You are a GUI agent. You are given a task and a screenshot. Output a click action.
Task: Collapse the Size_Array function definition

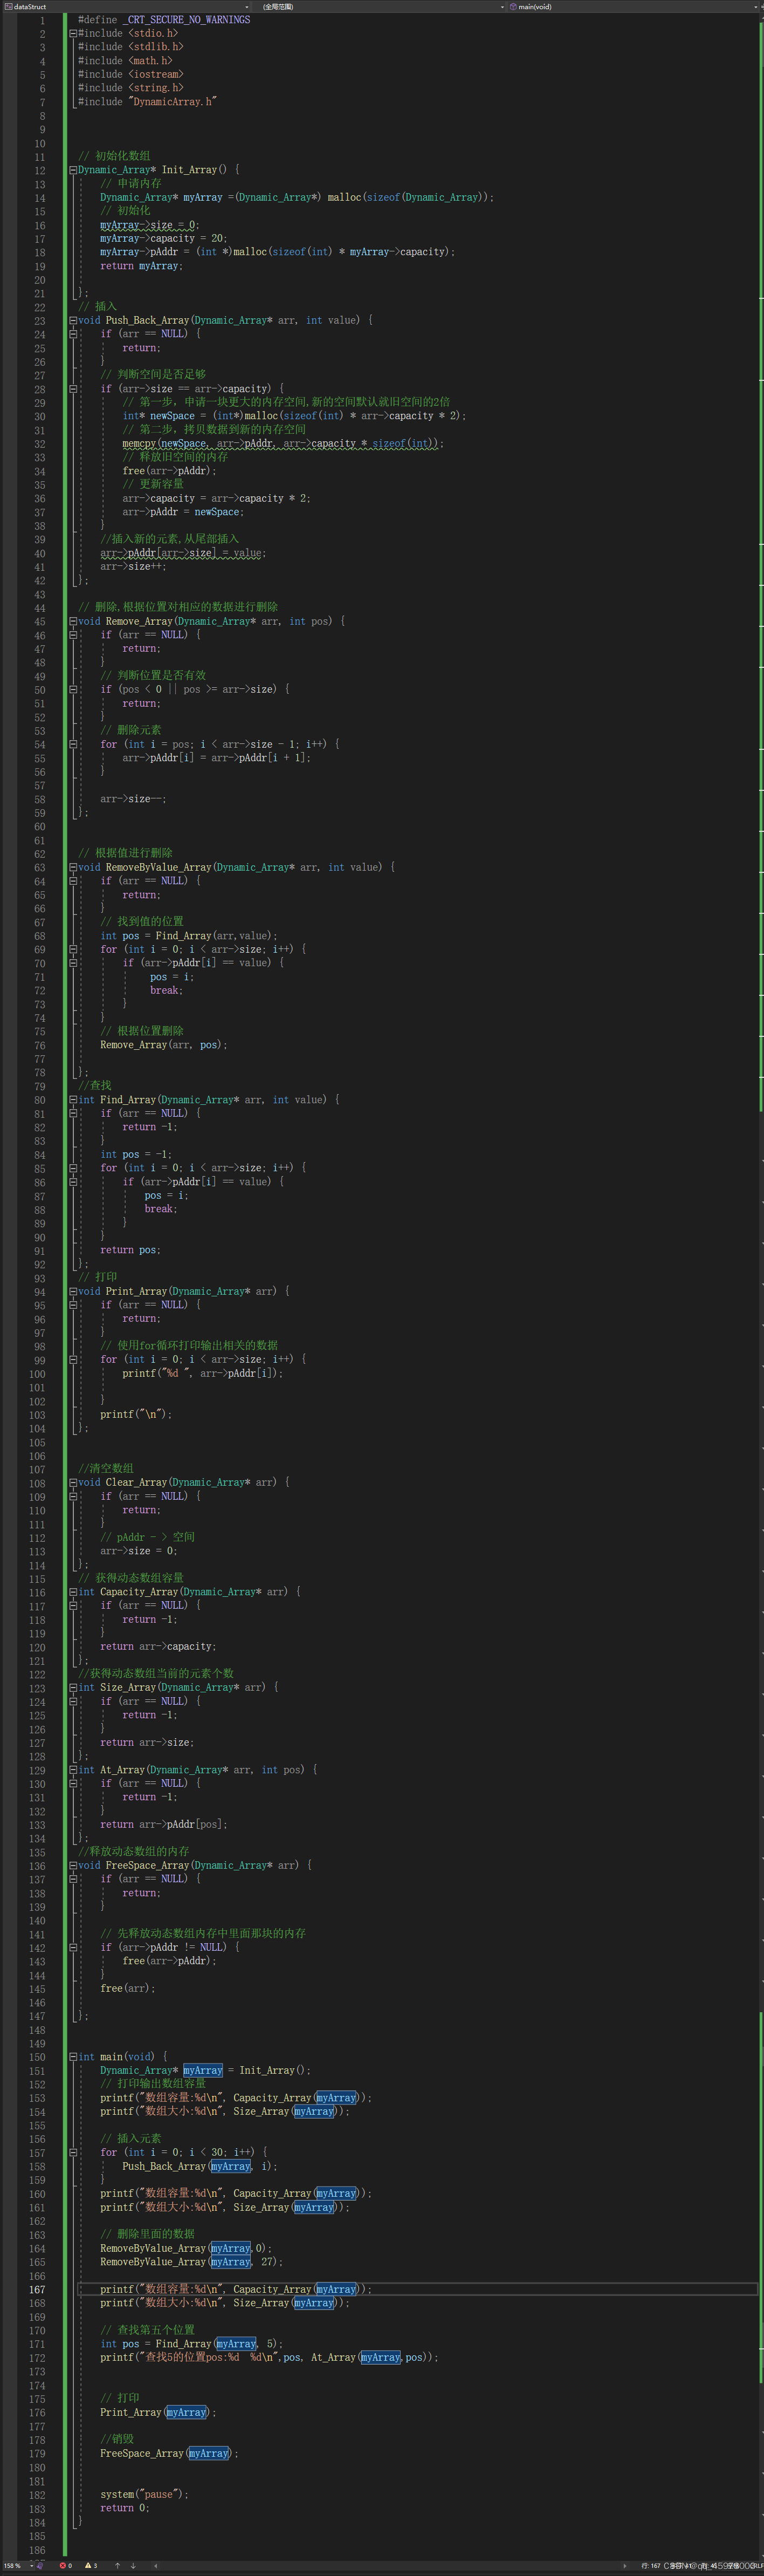[73, 1688]
